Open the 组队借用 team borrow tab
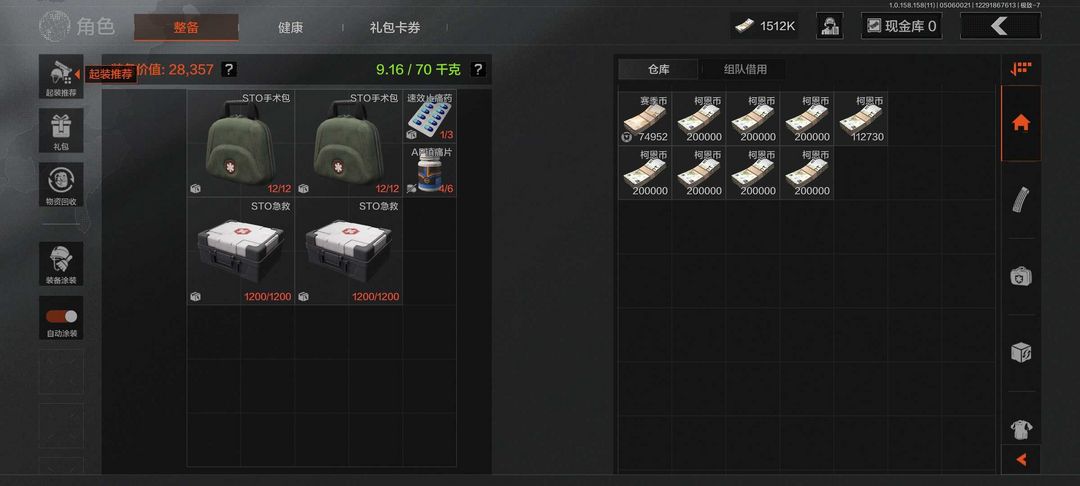1080x486 pixels. (x=745, y=69)
